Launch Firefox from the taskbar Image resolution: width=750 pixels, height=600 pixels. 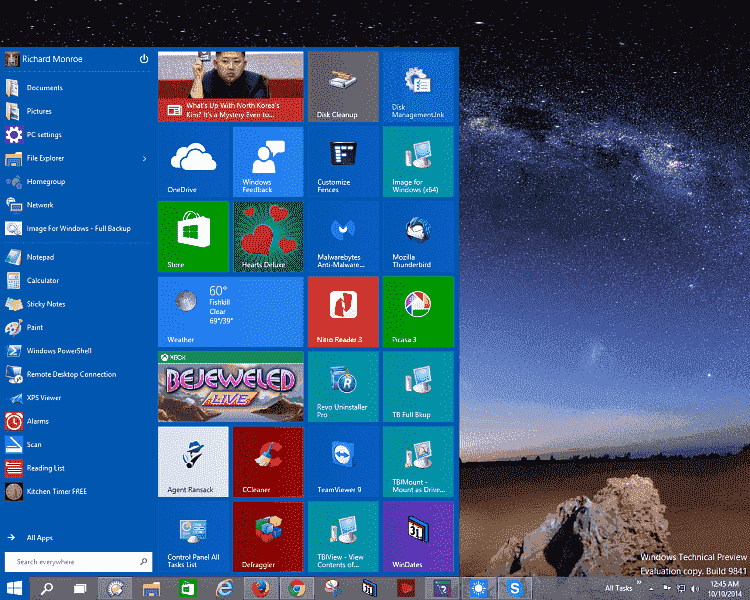pos(260,589)
